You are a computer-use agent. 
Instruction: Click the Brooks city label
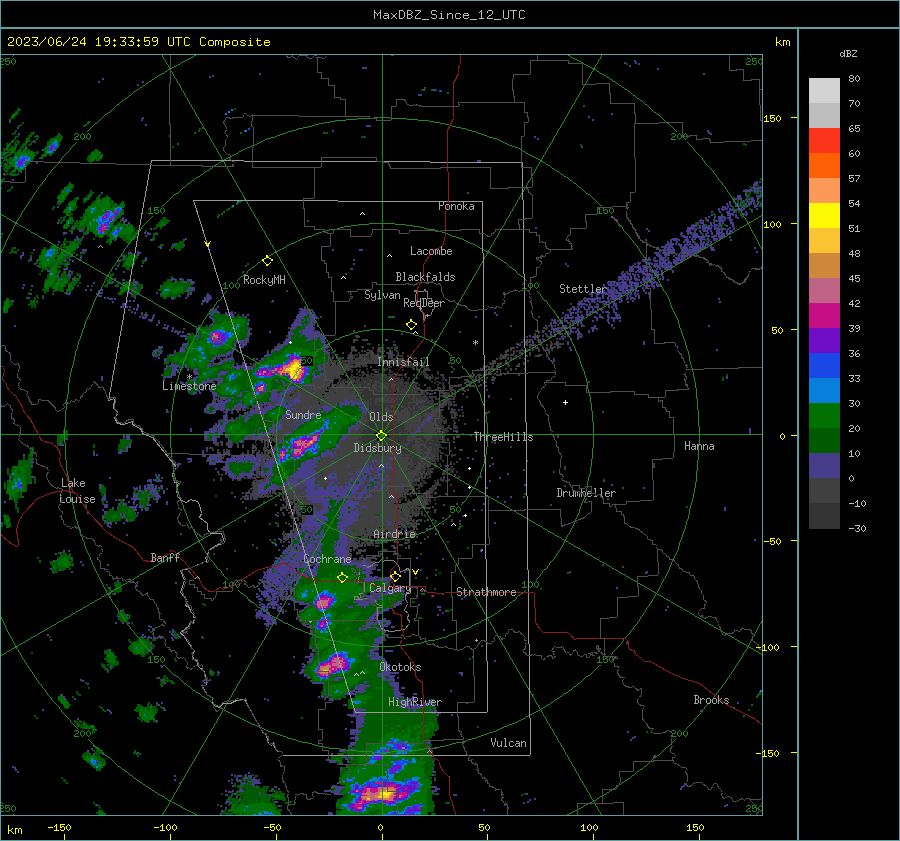(x=711, y=700)
